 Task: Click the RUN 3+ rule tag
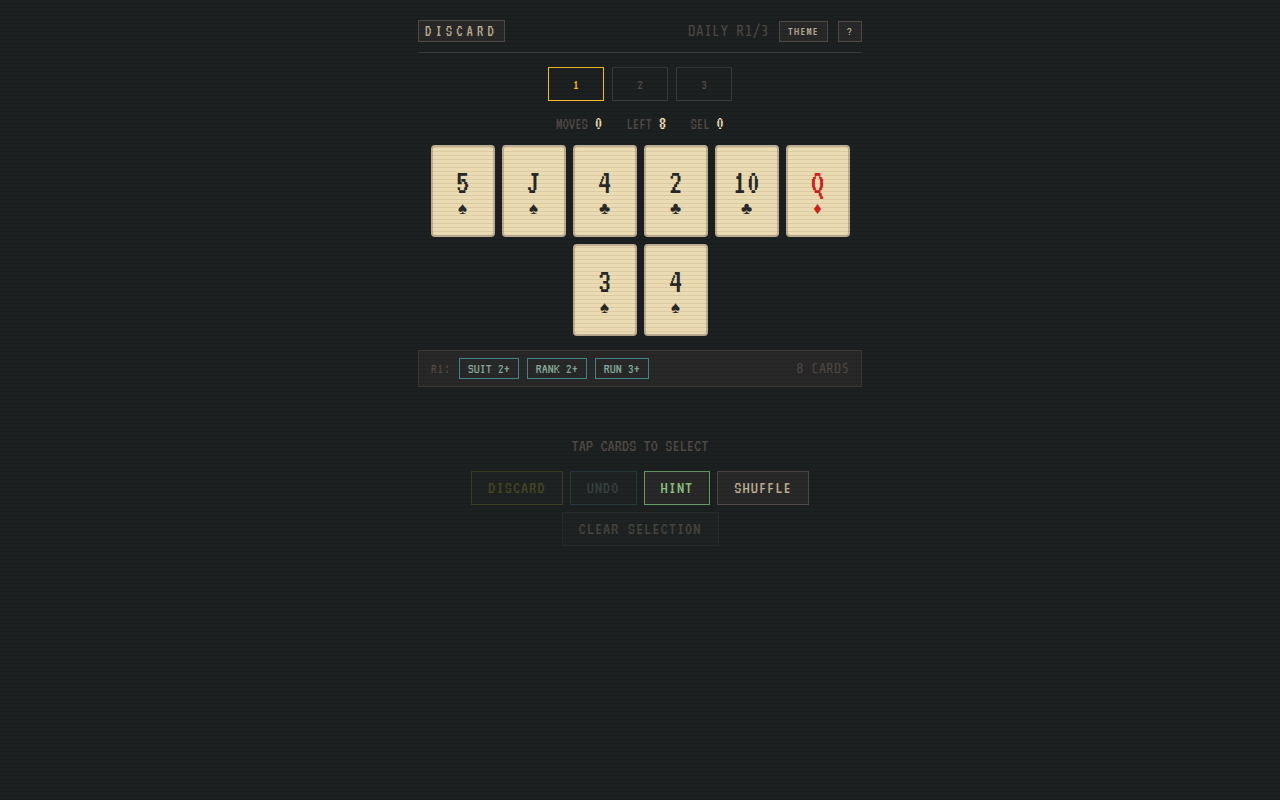click(621, 369)
